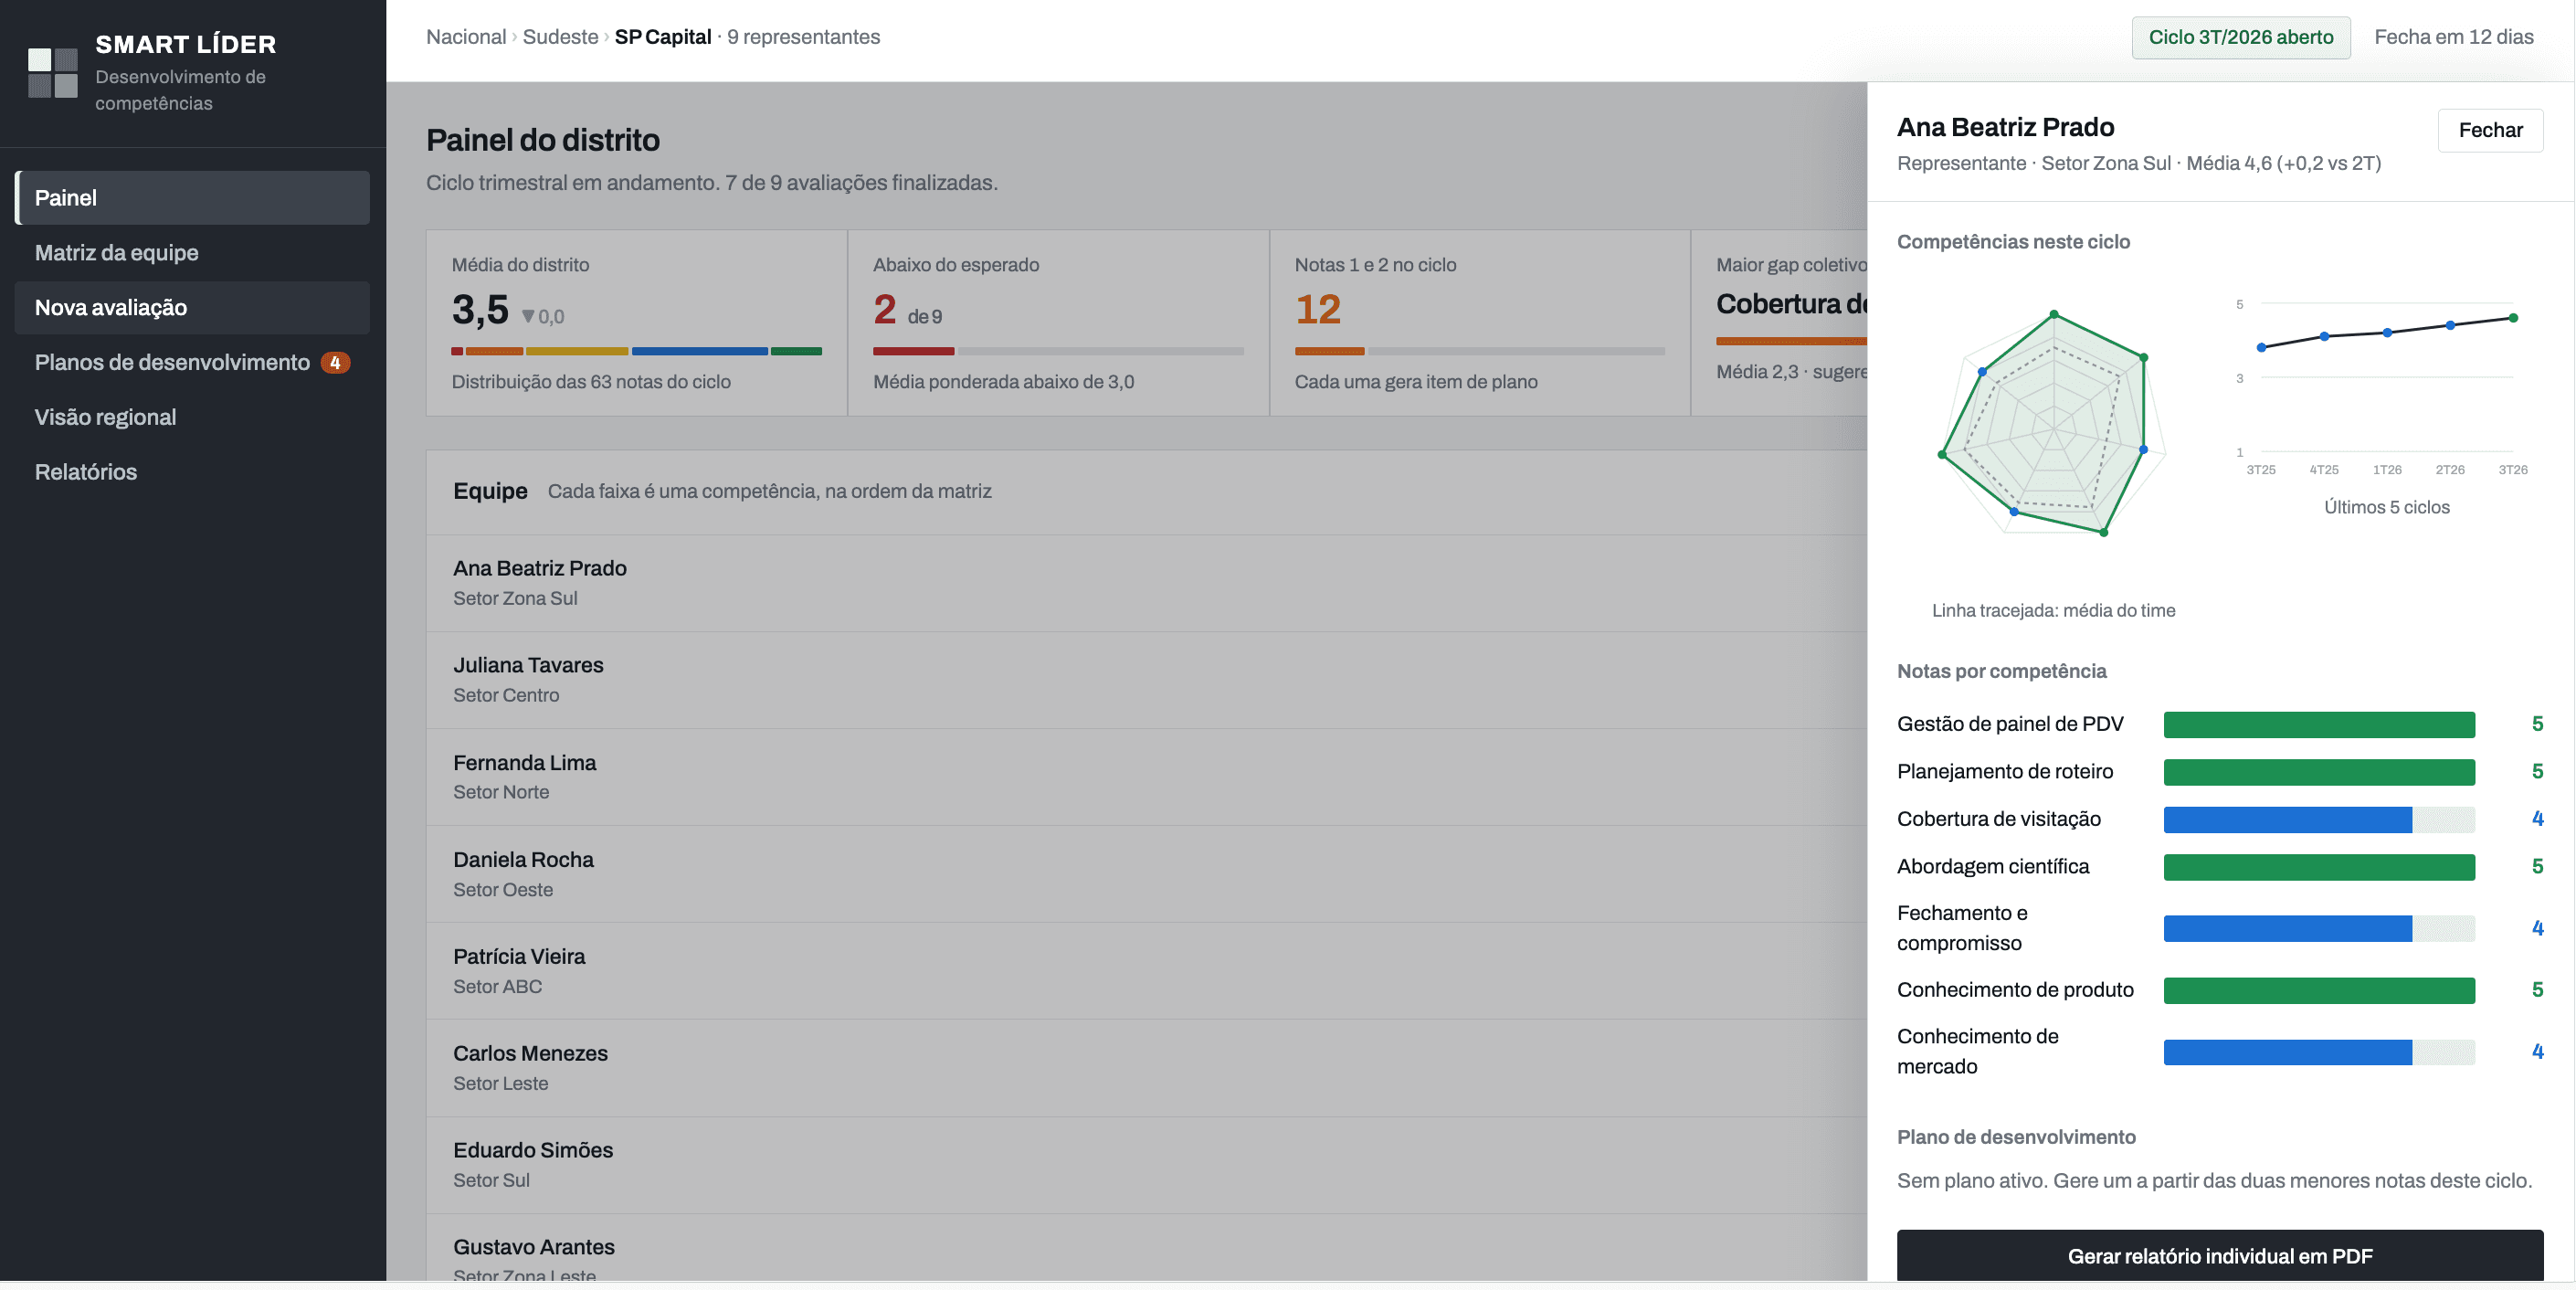Select Carlos Menezes in the team list
2576x1290 pixels.
(x=1146, y=1068)
